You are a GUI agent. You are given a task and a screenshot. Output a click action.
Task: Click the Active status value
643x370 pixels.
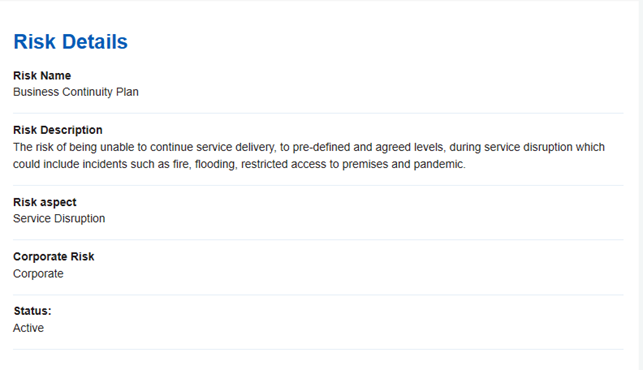click(28, 328)
